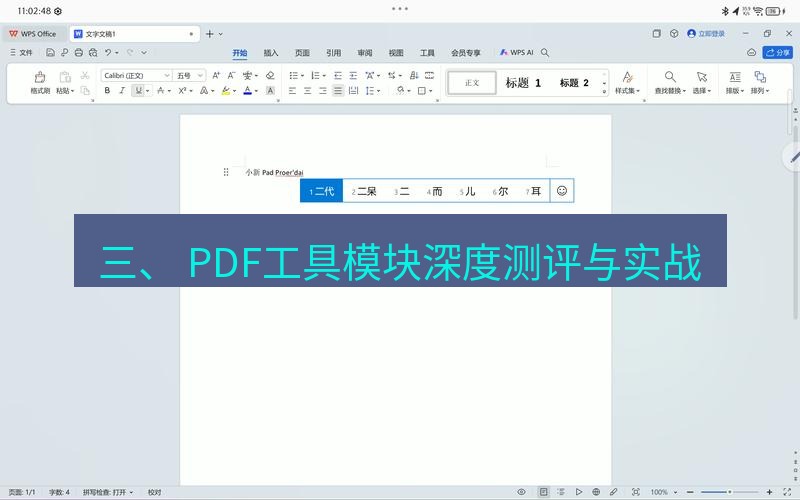Open the font size 五号 dropdown
The height and width of the screenshot is (500, 800).
tap(200, 76)
